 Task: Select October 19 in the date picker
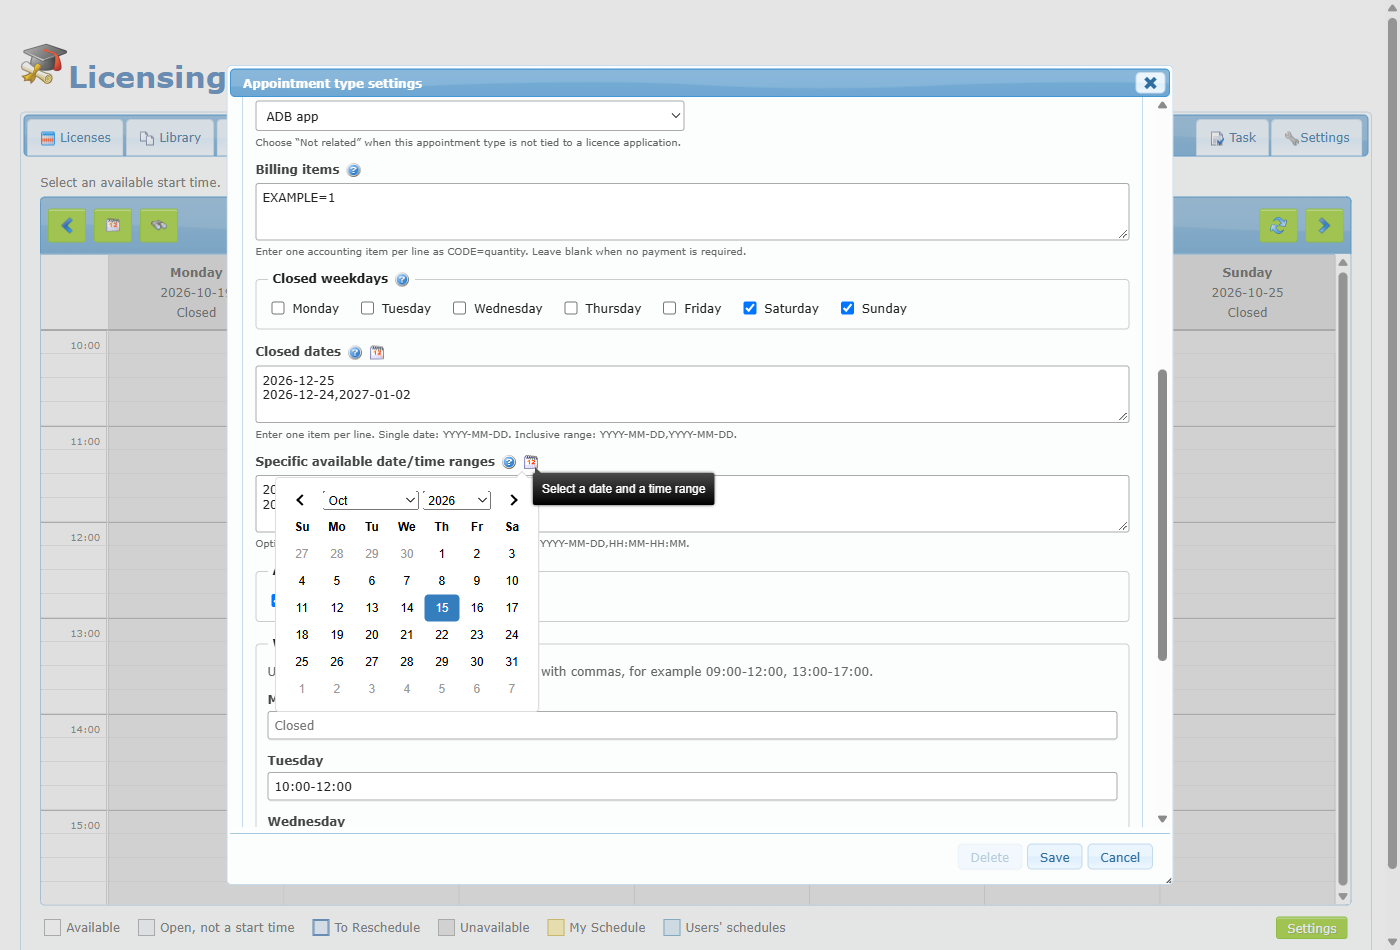click(337, 635)
